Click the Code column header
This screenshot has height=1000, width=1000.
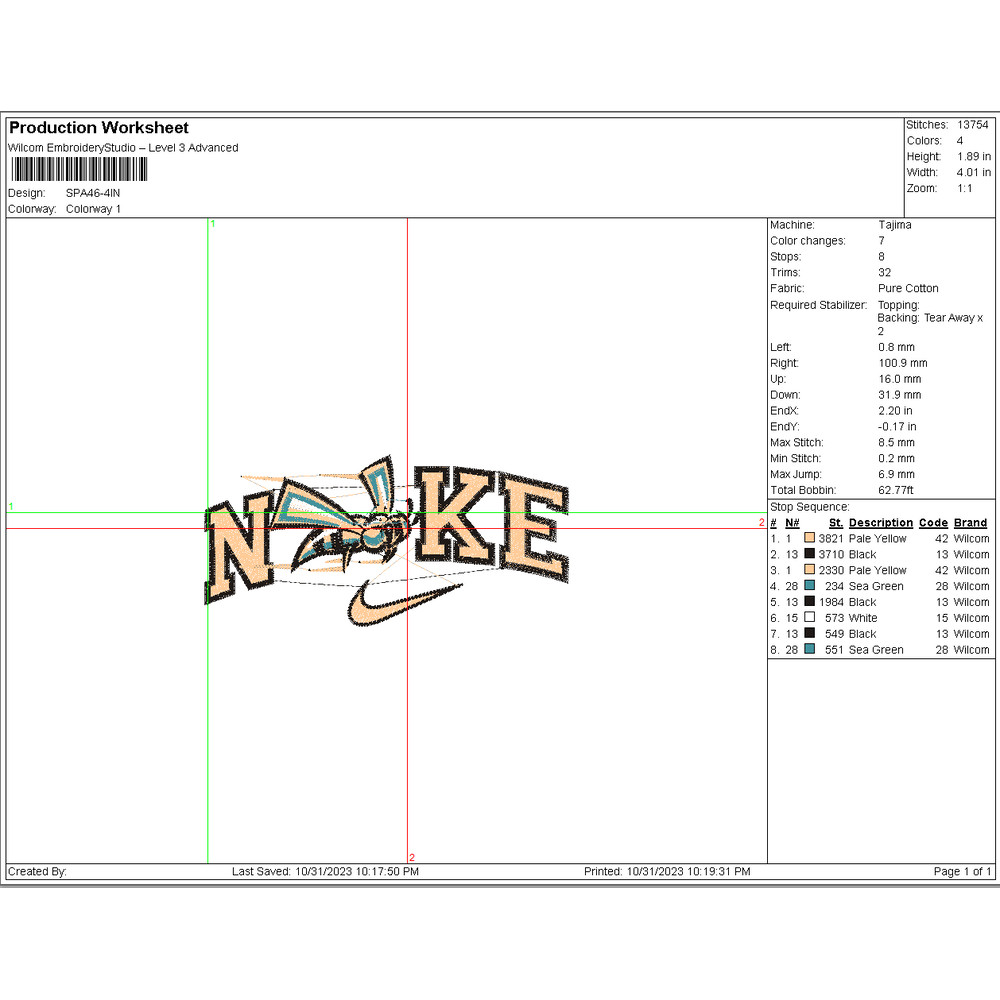click(x=933, y=523)
